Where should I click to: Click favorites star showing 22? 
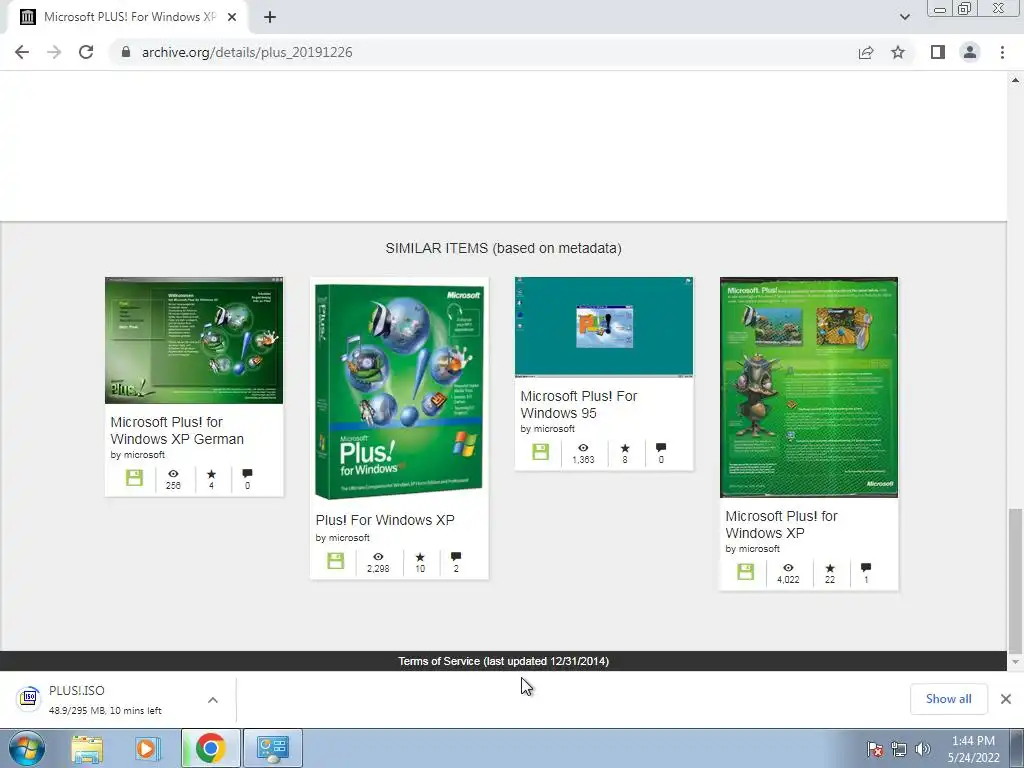829,568
